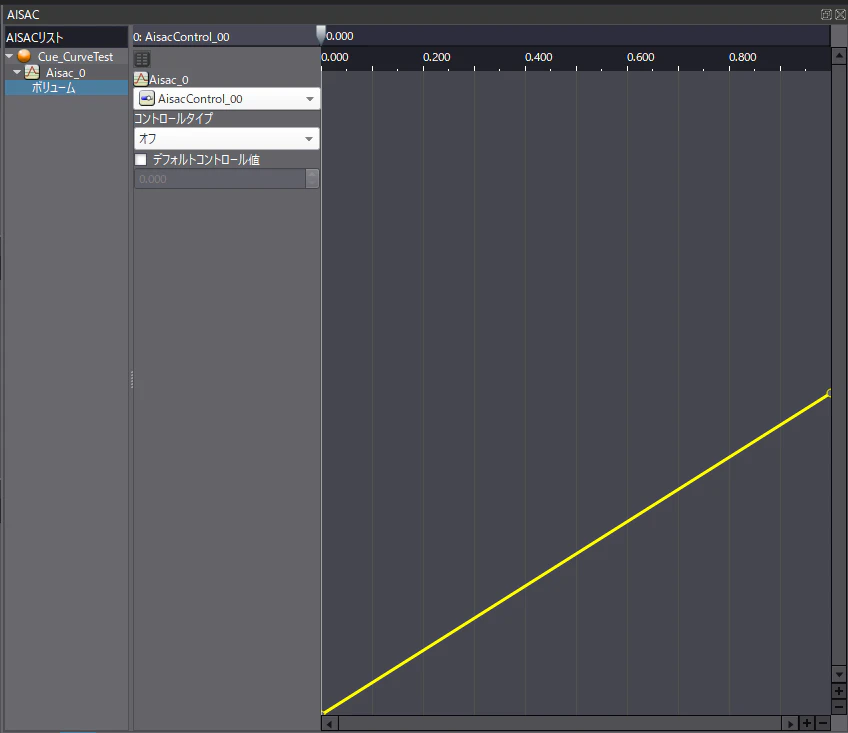Click the stepper beside default control value field
Viewport: 848px width, 733px height.
(312, 179)
